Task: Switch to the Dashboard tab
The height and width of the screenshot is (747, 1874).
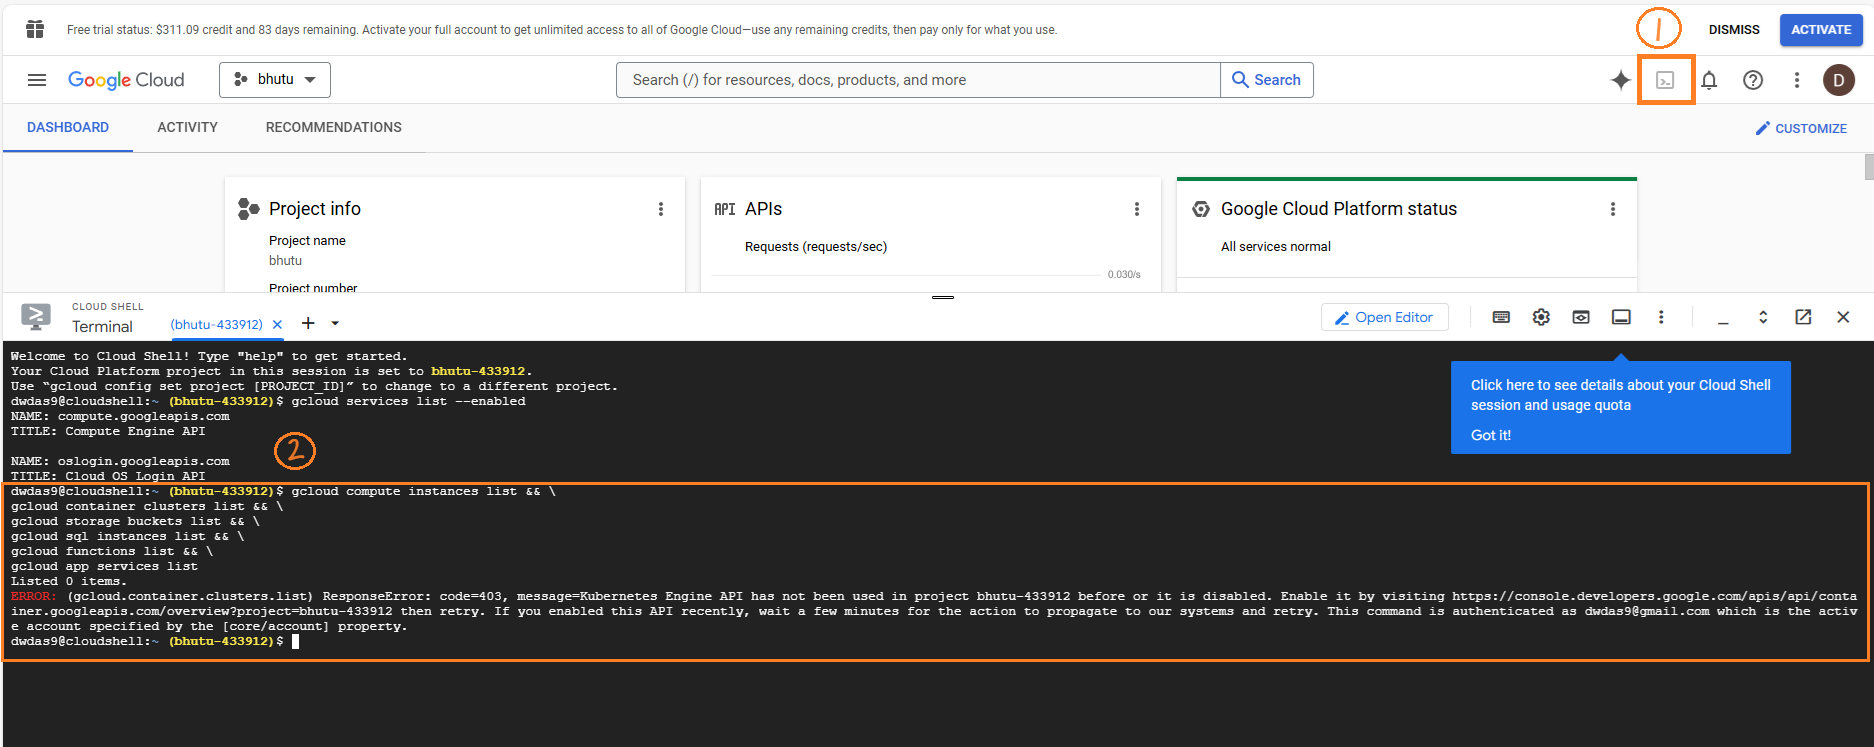Action: 68,127
